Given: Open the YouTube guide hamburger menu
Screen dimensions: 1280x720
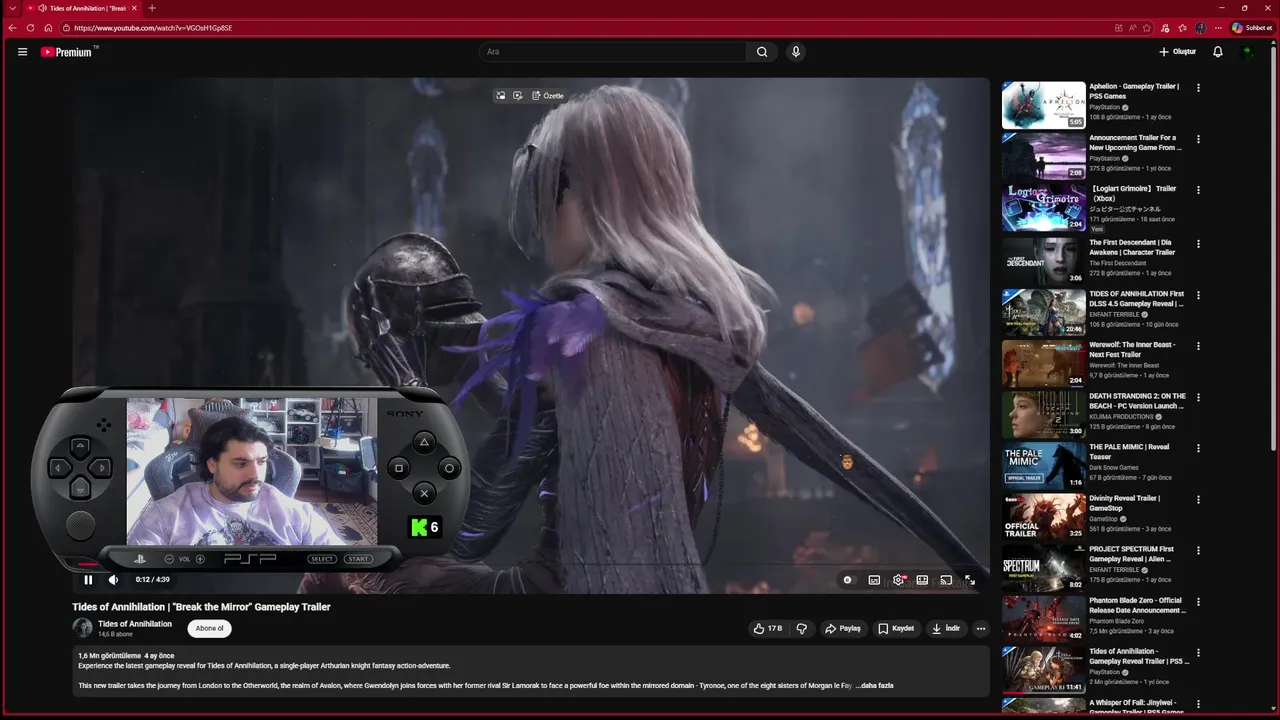Looking at the screenshot, I should [22, 52].
